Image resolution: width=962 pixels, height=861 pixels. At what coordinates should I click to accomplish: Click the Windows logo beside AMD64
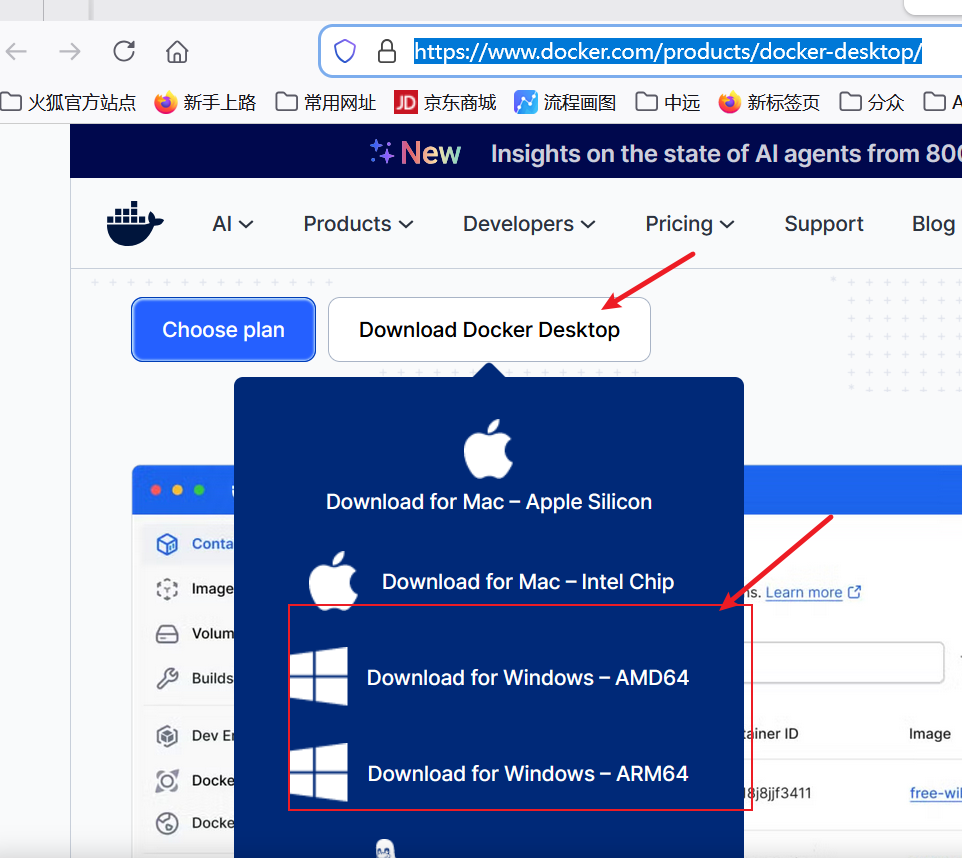coord(318,676)
